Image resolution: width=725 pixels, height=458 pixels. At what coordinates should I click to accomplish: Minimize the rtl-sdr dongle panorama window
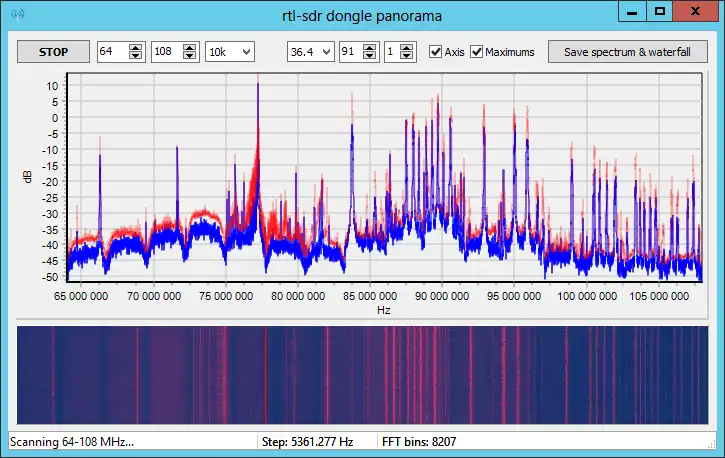click(632, 12)
